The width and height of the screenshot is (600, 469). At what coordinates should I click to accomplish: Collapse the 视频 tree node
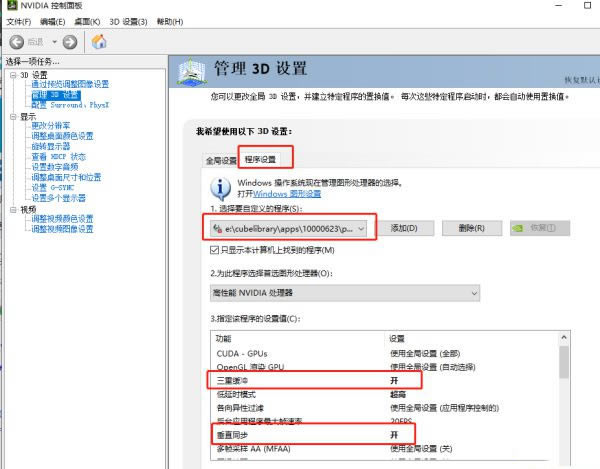(13, 209)
